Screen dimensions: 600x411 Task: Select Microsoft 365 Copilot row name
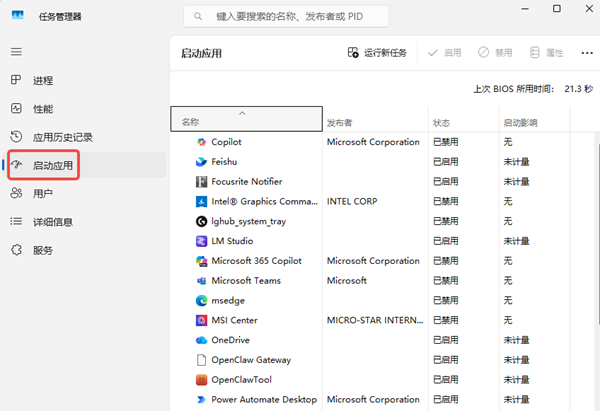pos(256,261)
